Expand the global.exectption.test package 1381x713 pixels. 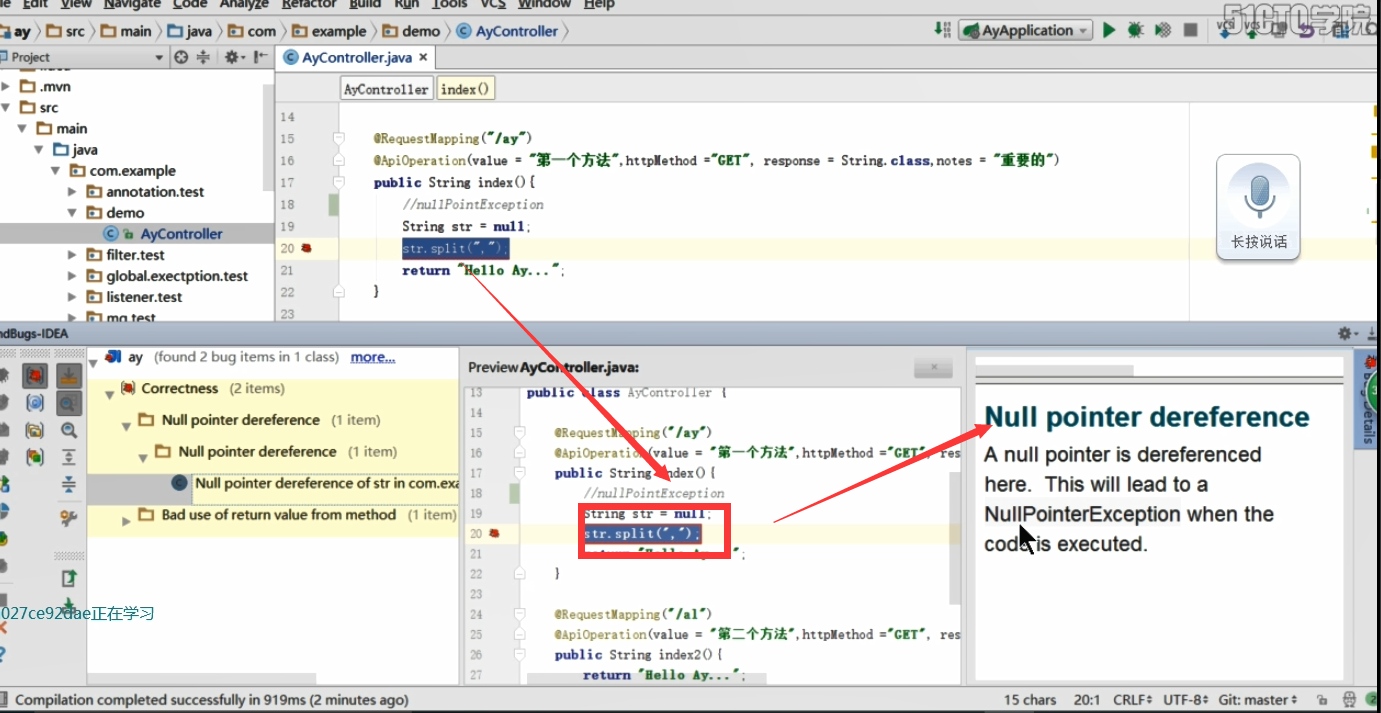(x=72, y=276)
